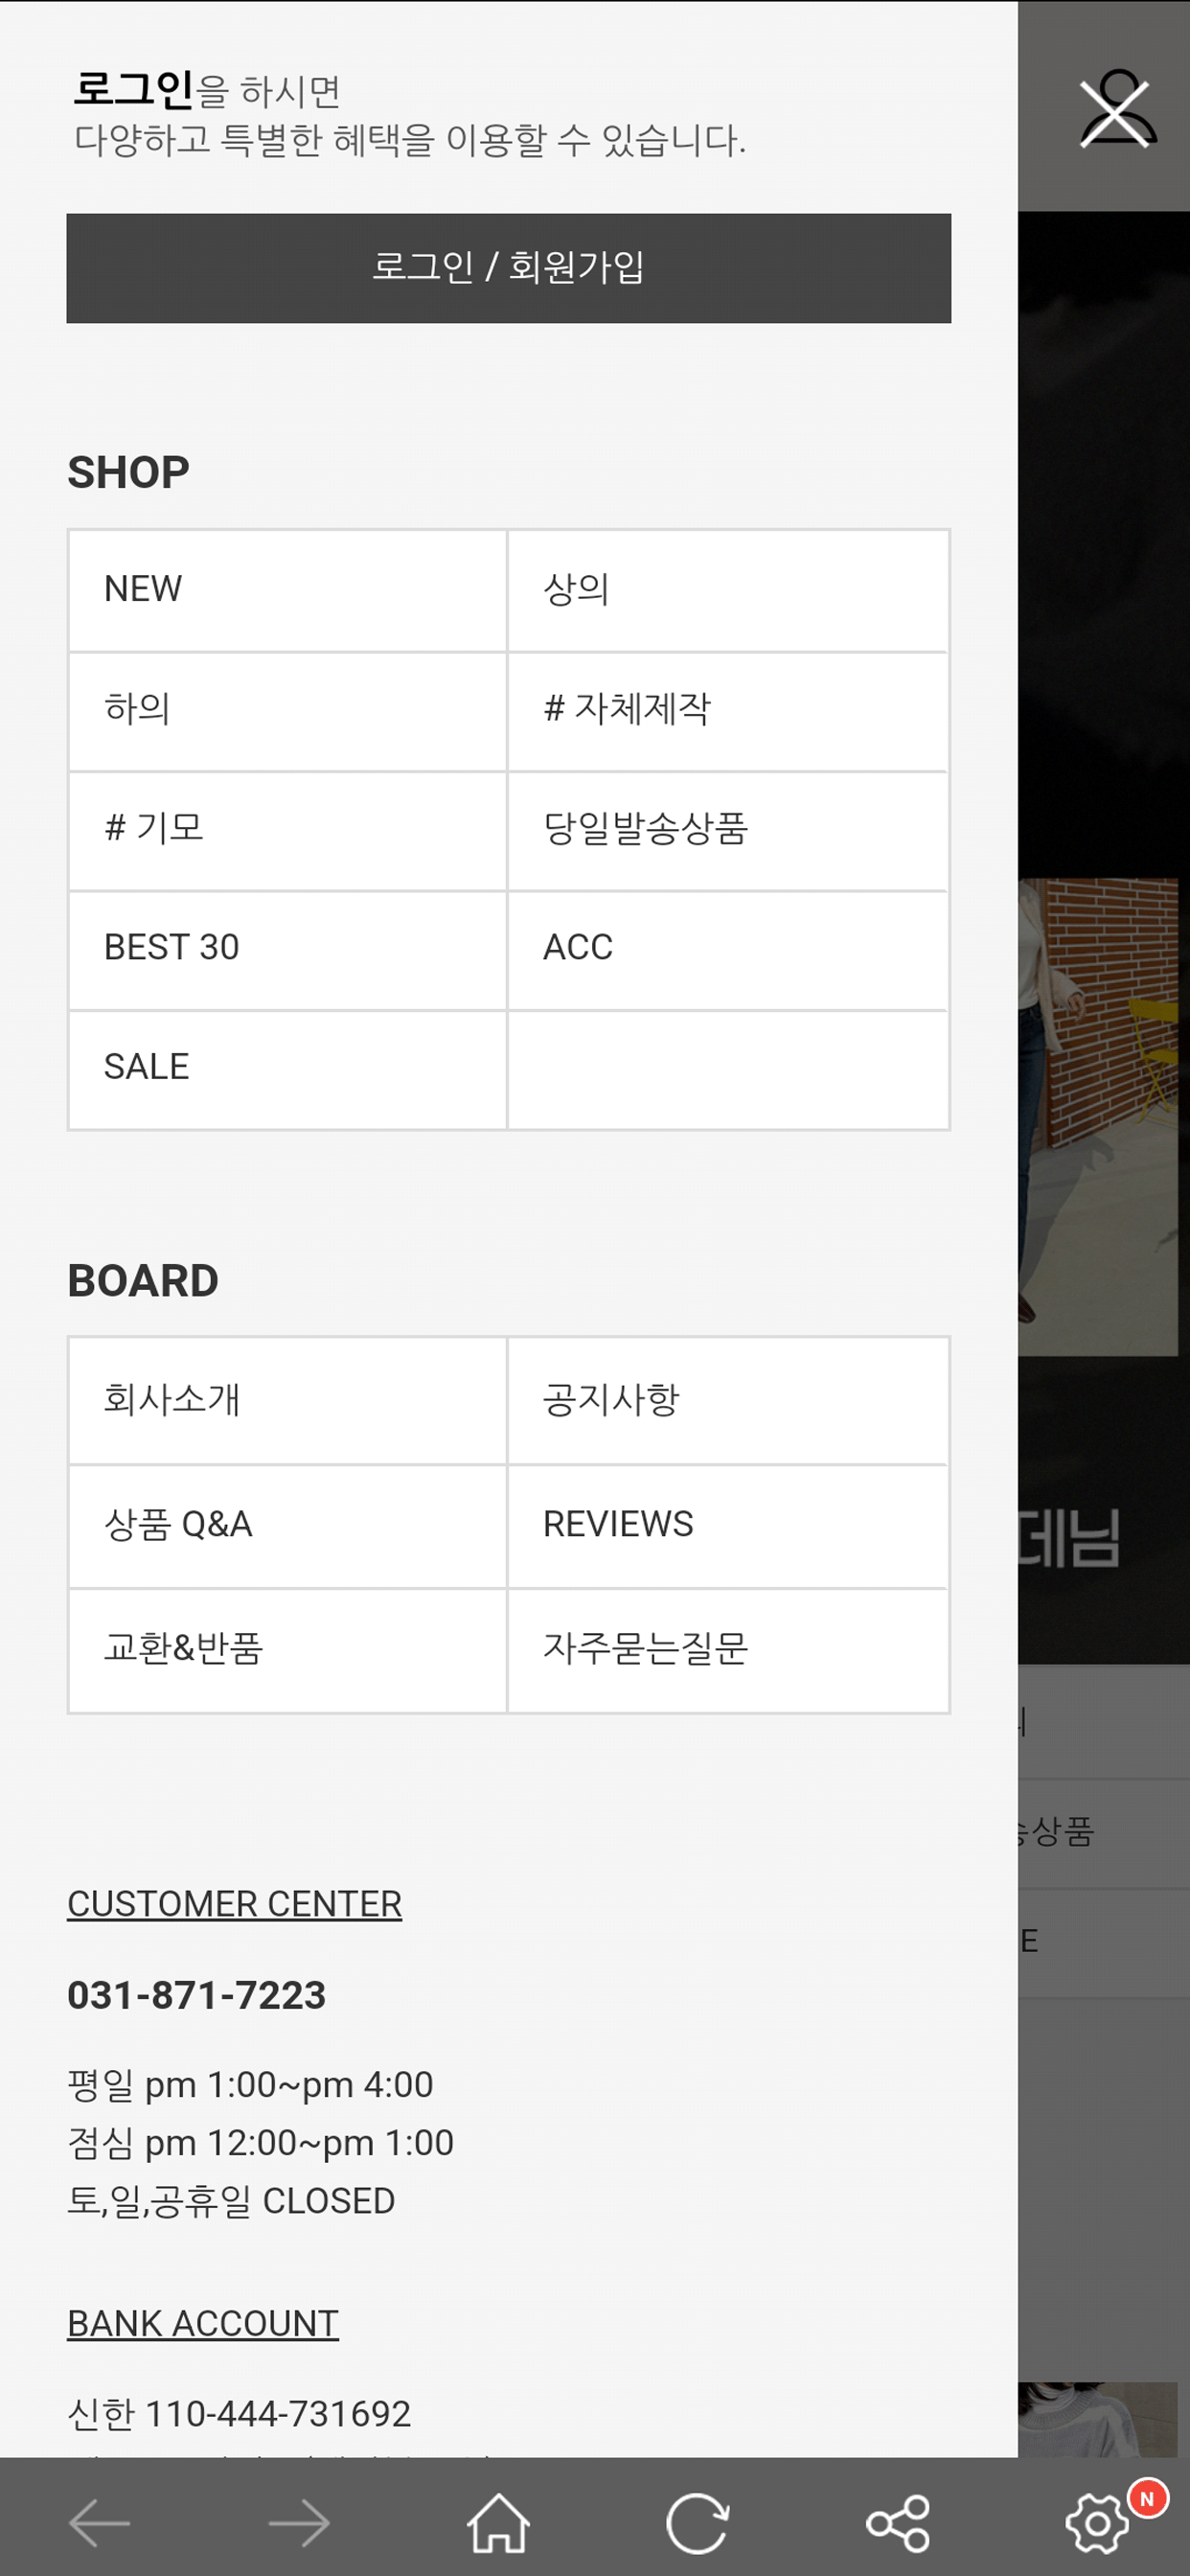The height and width of the screenshot is (2576, 1190).
Task: Click the CUSTOMER CENTER heading link
Action: 235,1904
